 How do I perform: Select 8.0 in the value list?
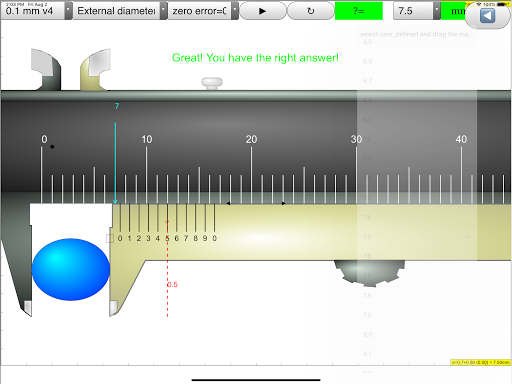tap(417, 334)
